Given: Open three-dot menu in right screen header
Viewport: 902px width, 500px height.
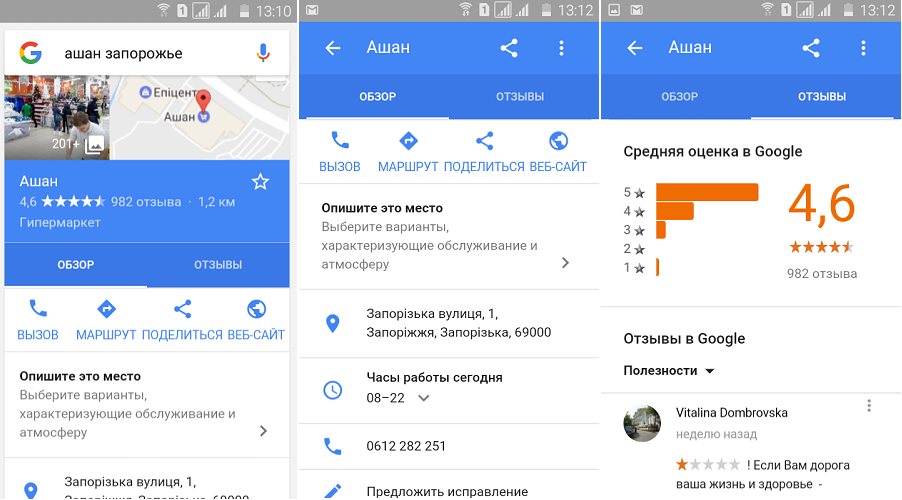Looking at the screenshot, I should coord(863,48).
